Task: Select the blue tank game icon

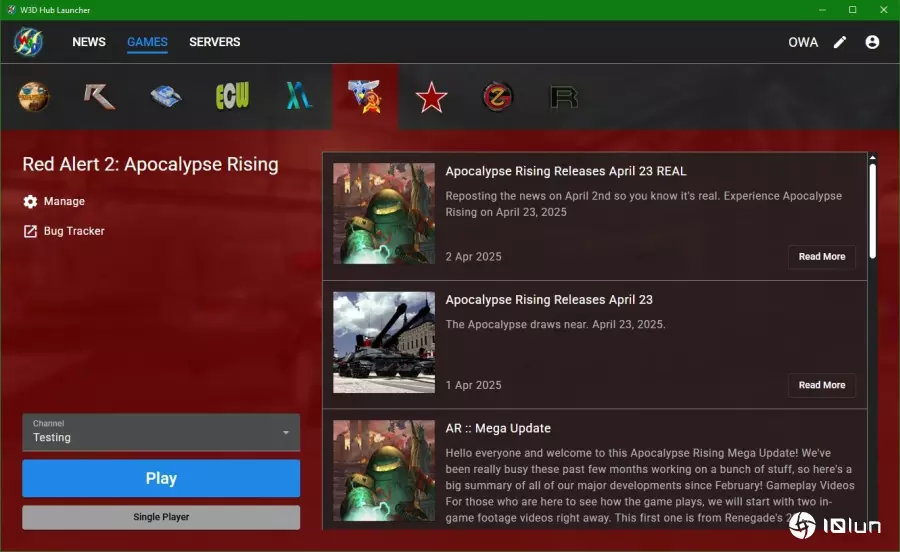Action: coord(166,96)
